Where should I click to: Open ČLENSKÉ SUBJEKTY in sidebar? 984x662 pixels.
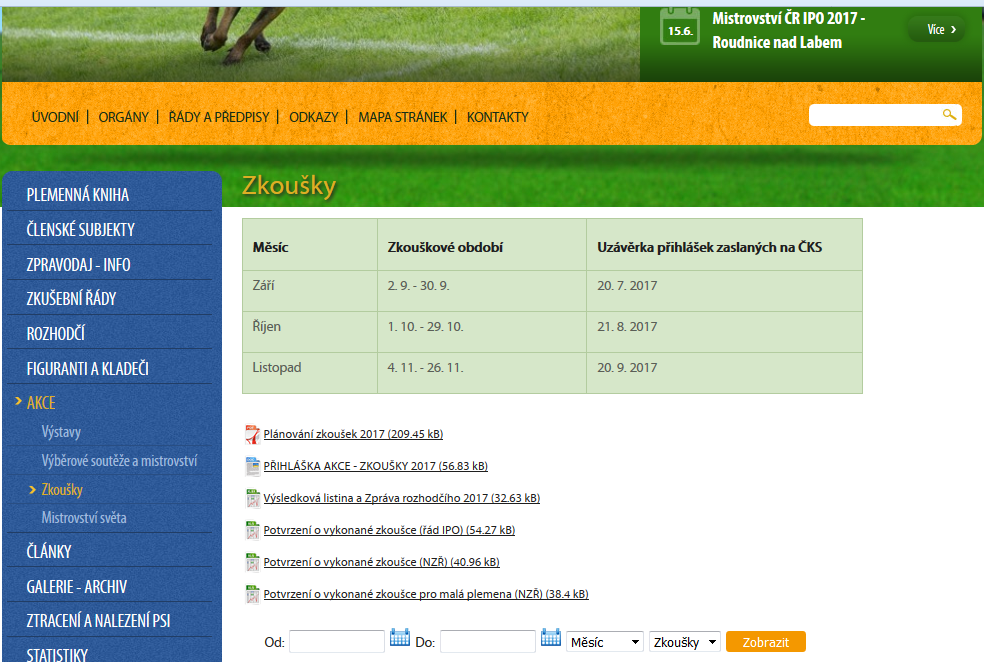pyautogui.click(x=80, y=230)
